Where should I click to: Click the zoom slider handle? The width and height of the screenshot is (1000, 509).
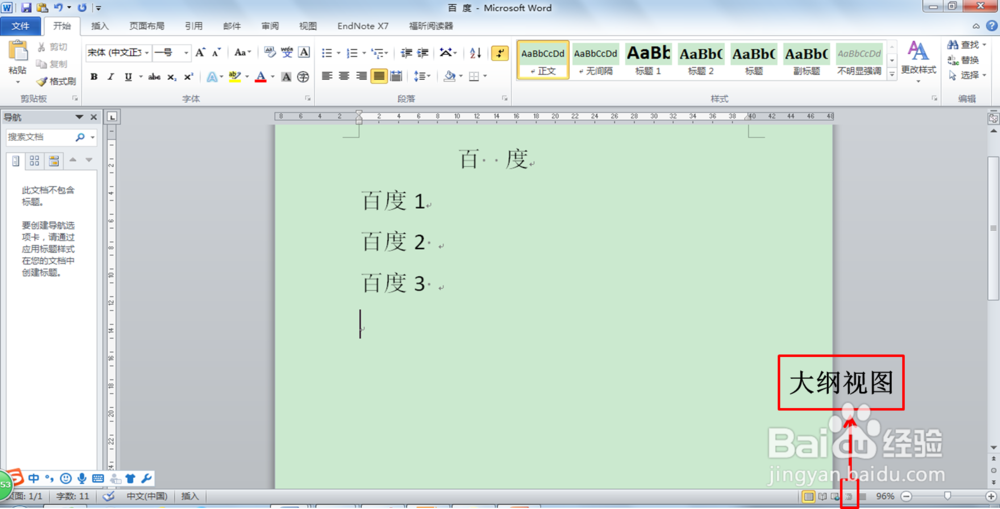[948, 496]
